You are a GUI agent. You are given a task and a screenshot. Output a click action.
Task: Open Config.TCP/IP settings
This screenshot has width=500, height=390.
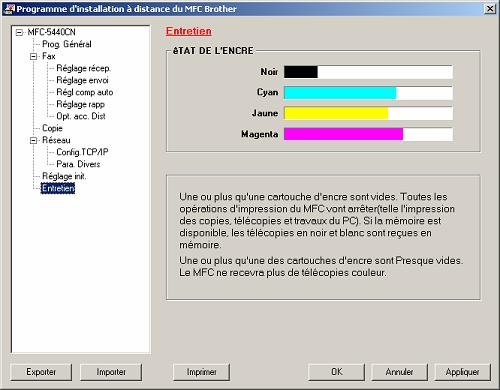coord(82,152)
